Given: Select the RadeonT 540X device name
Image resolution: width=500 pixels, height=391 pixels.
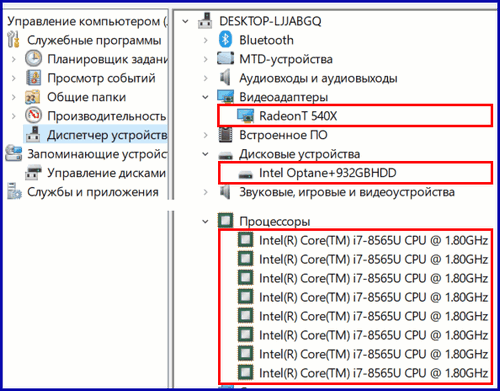Looking at the screenshot, I should [298, 116].
